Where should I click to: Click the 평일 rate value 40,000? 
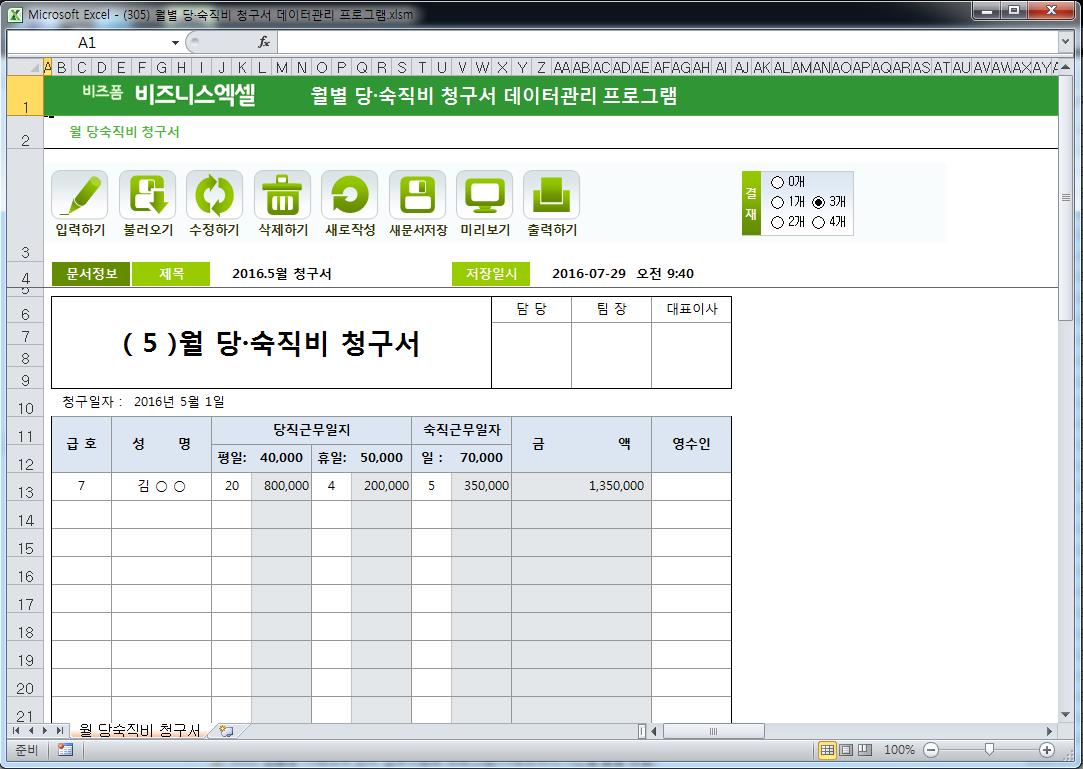click(281, 457)
